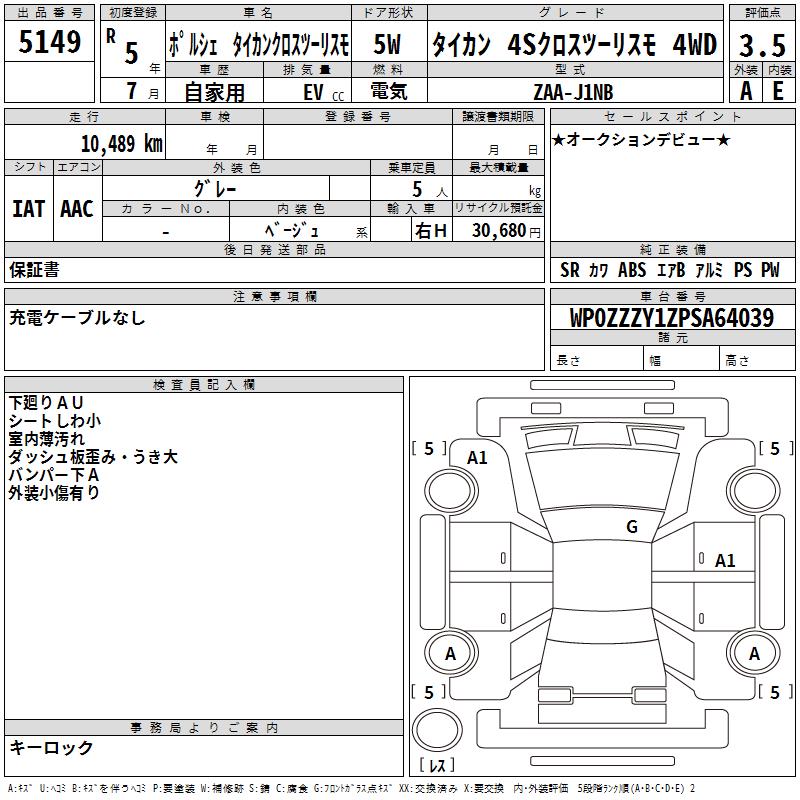Click the grade タイカン 4Sクロスツーリスモ 4WD

574,45
